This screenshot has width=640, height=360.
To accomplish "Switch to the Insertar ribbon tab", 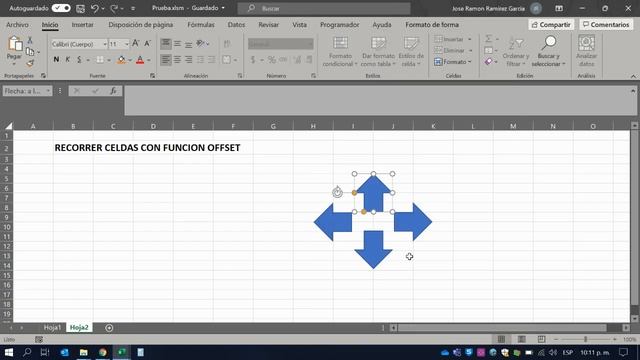I will [x=82, y=25].
